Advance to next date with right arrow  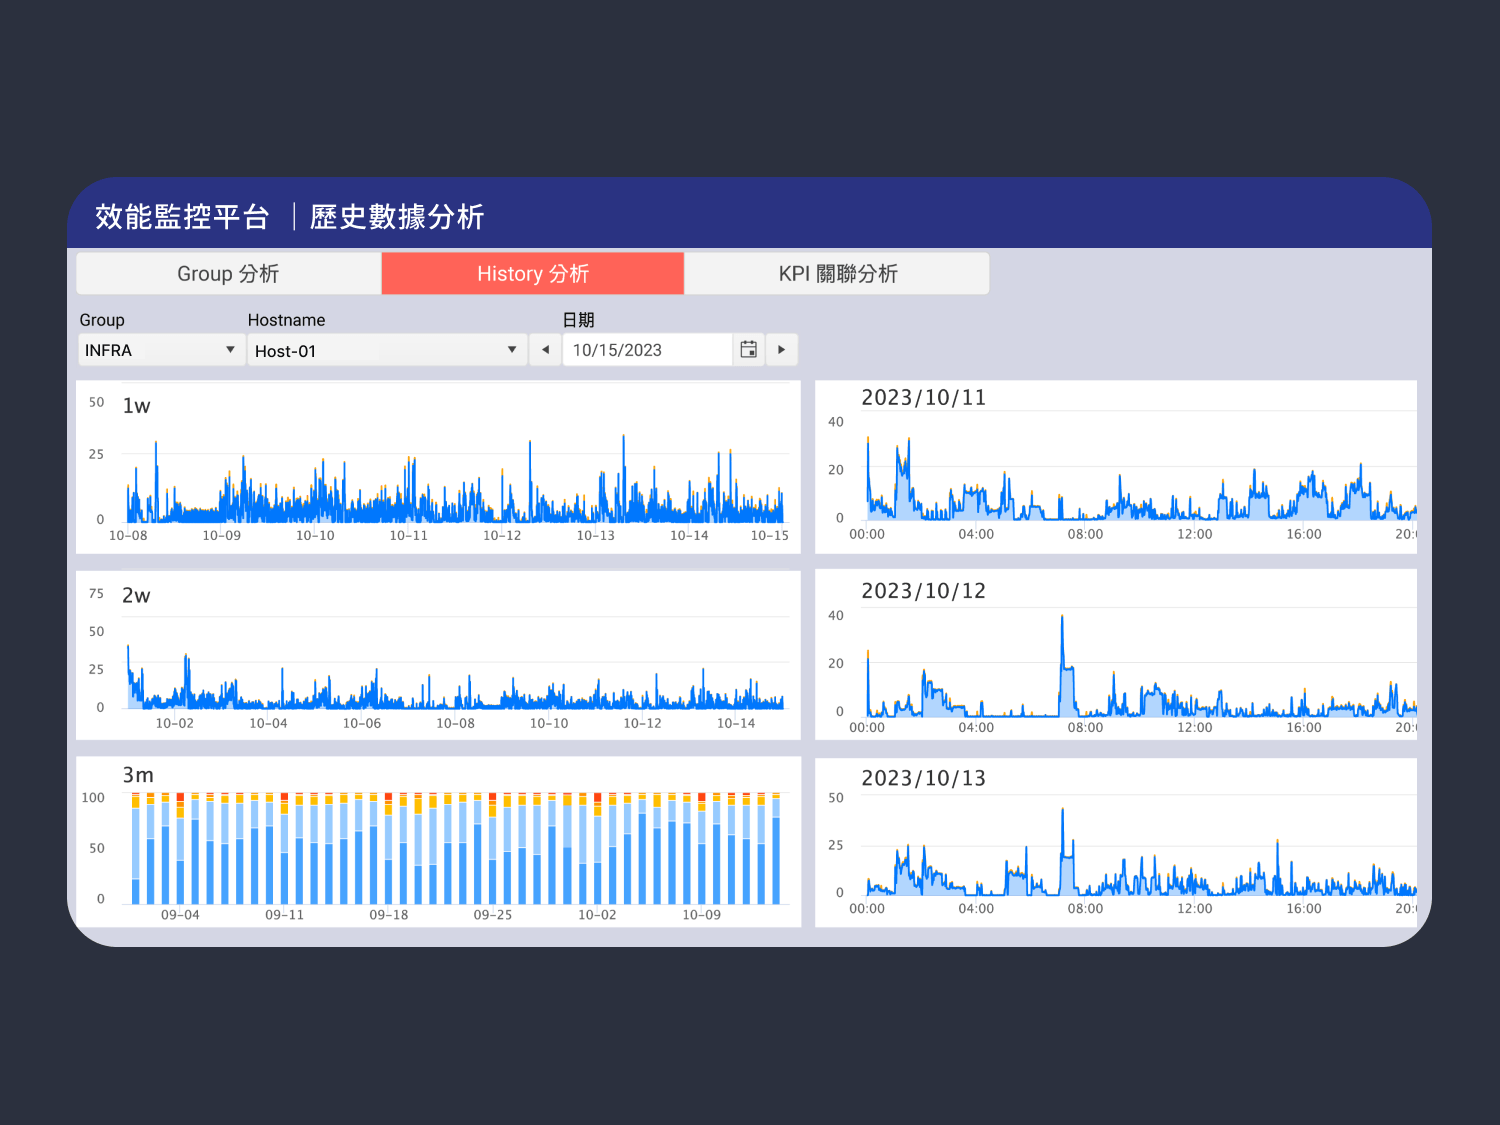781,350
